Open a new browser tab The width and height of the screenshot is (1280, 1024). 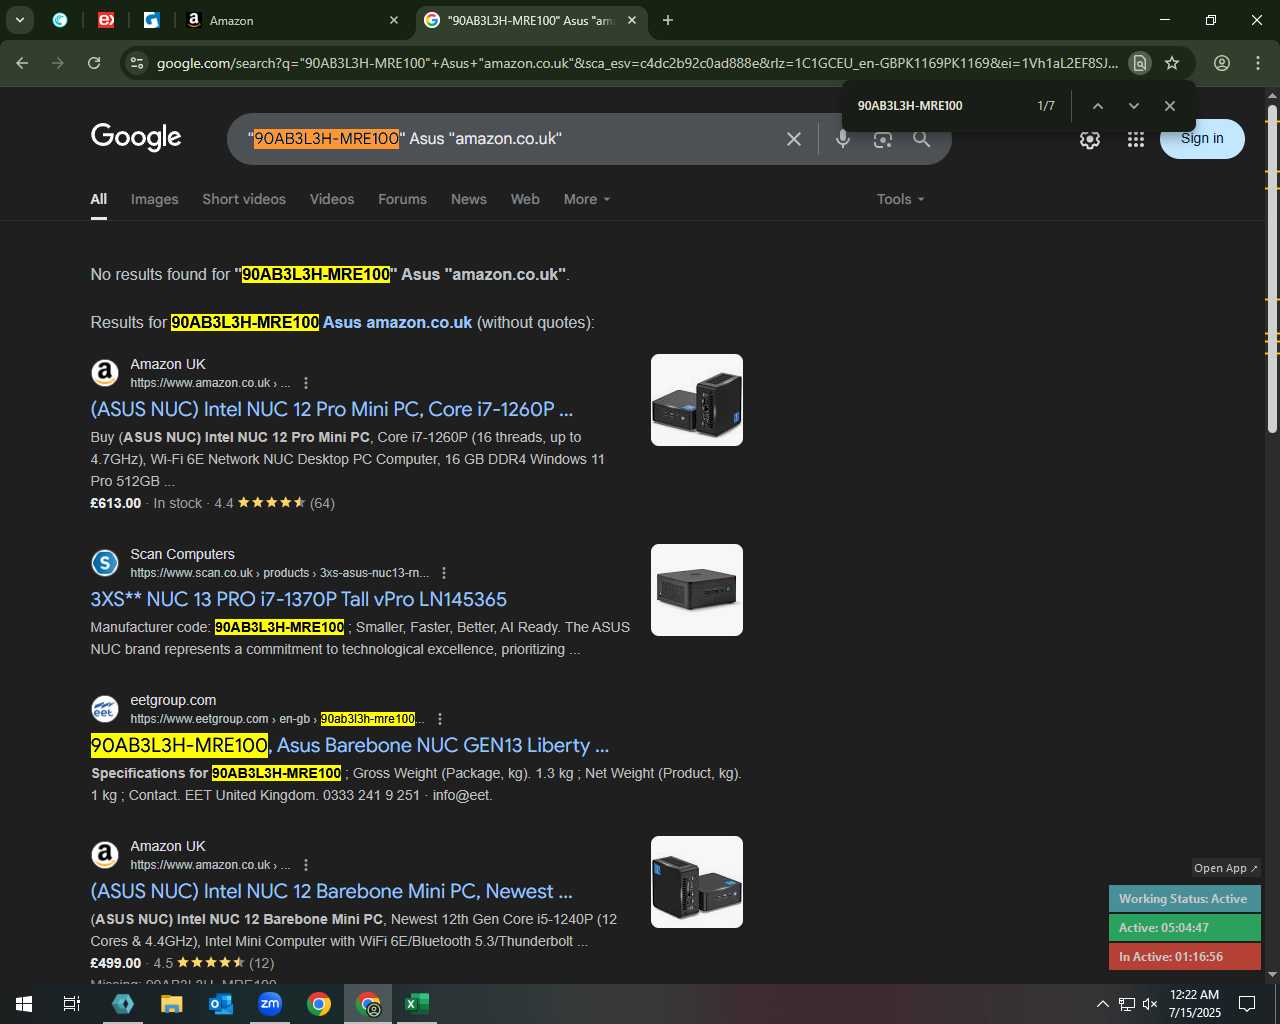click(668, 20)
